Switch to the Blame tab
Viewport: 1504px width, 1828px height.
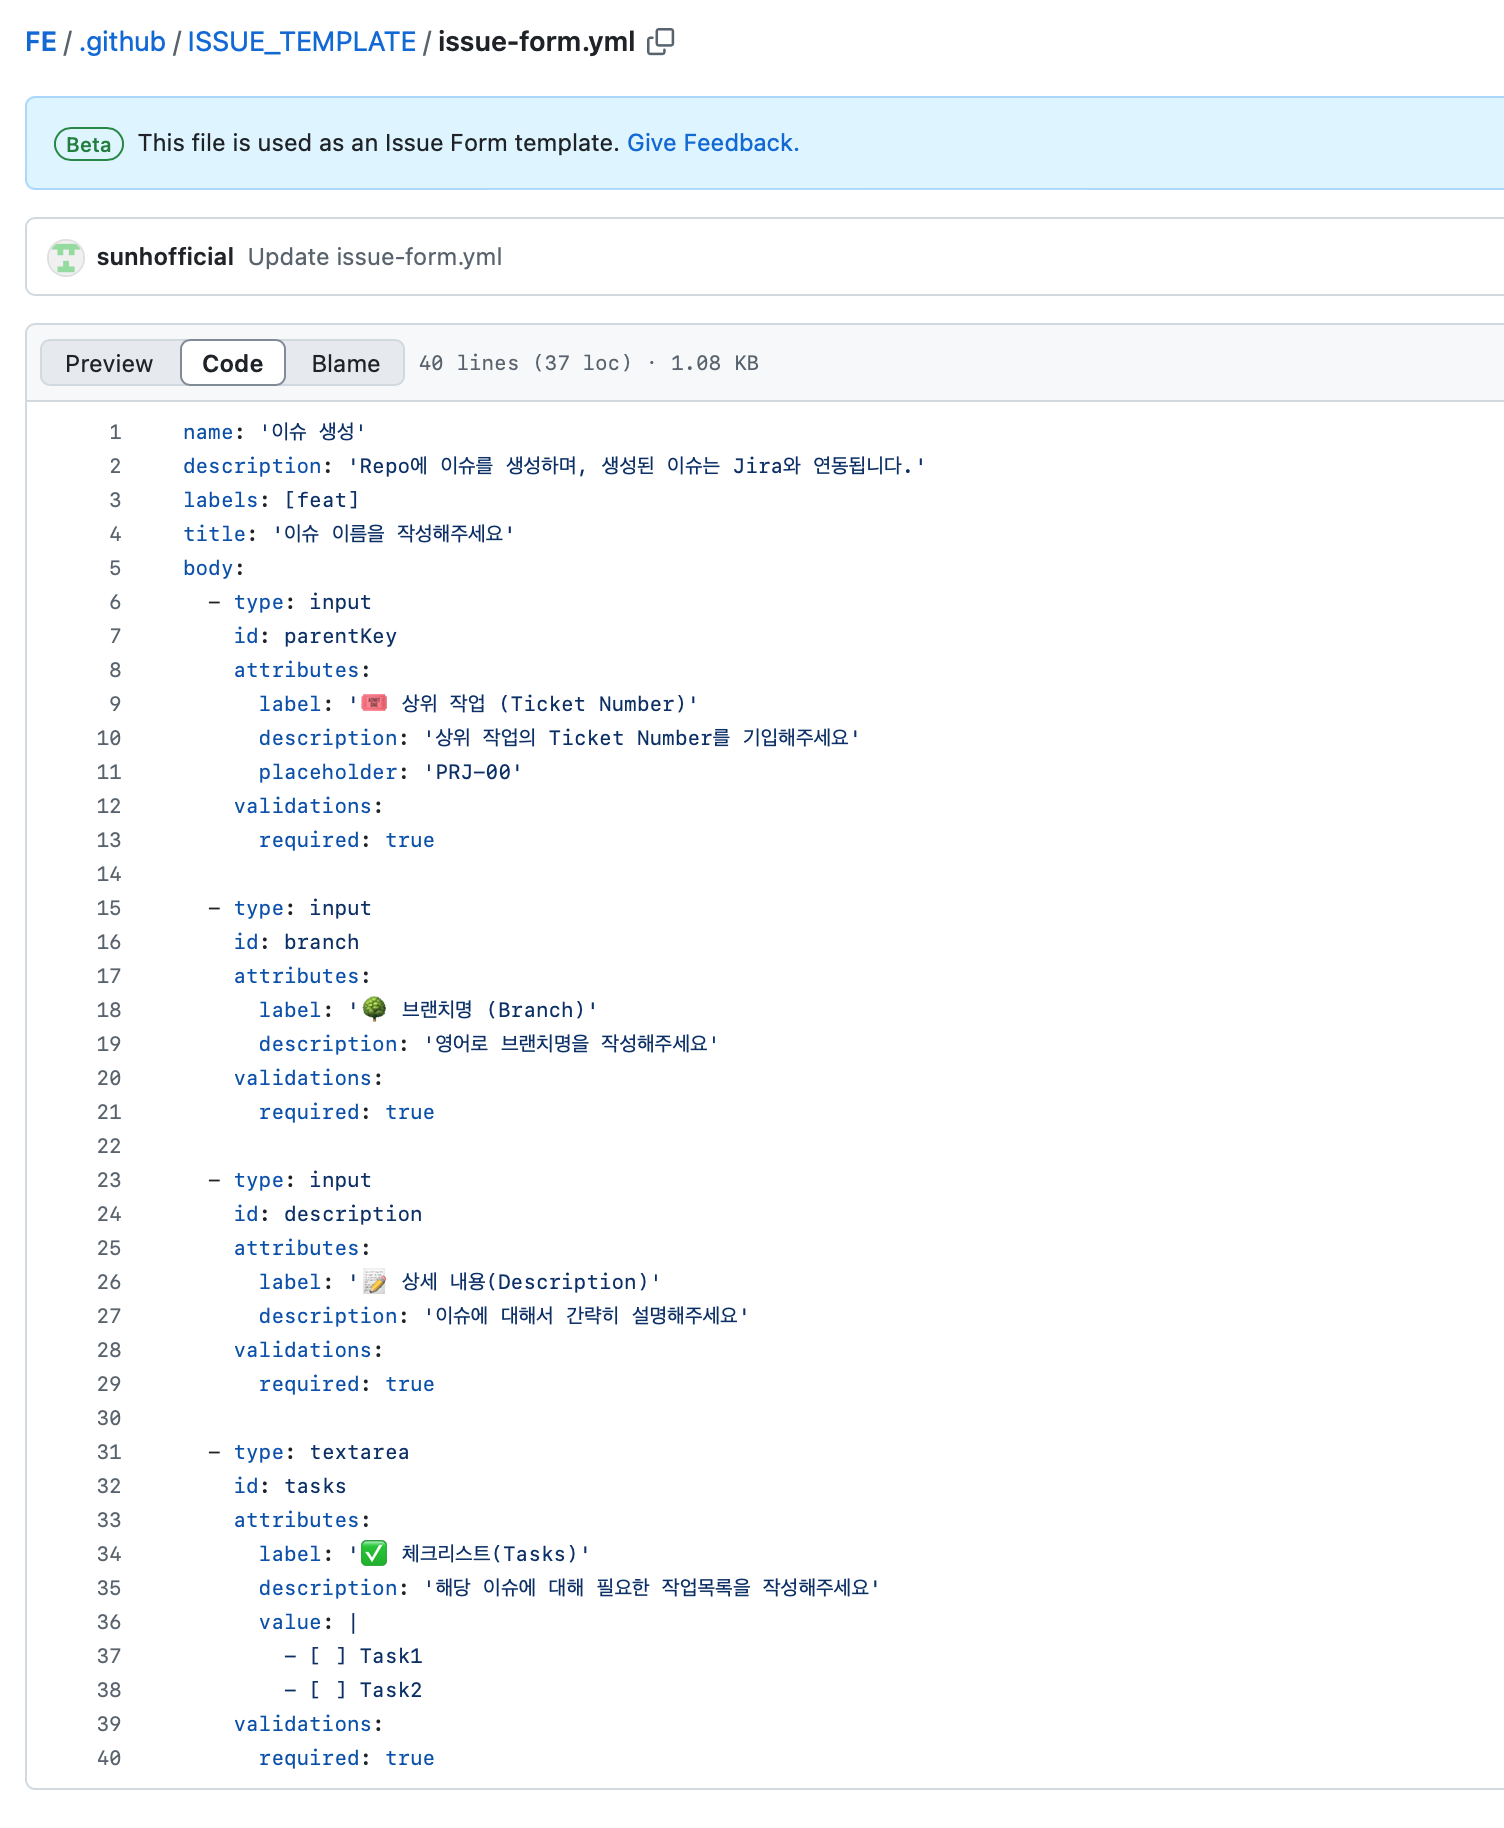346,363
